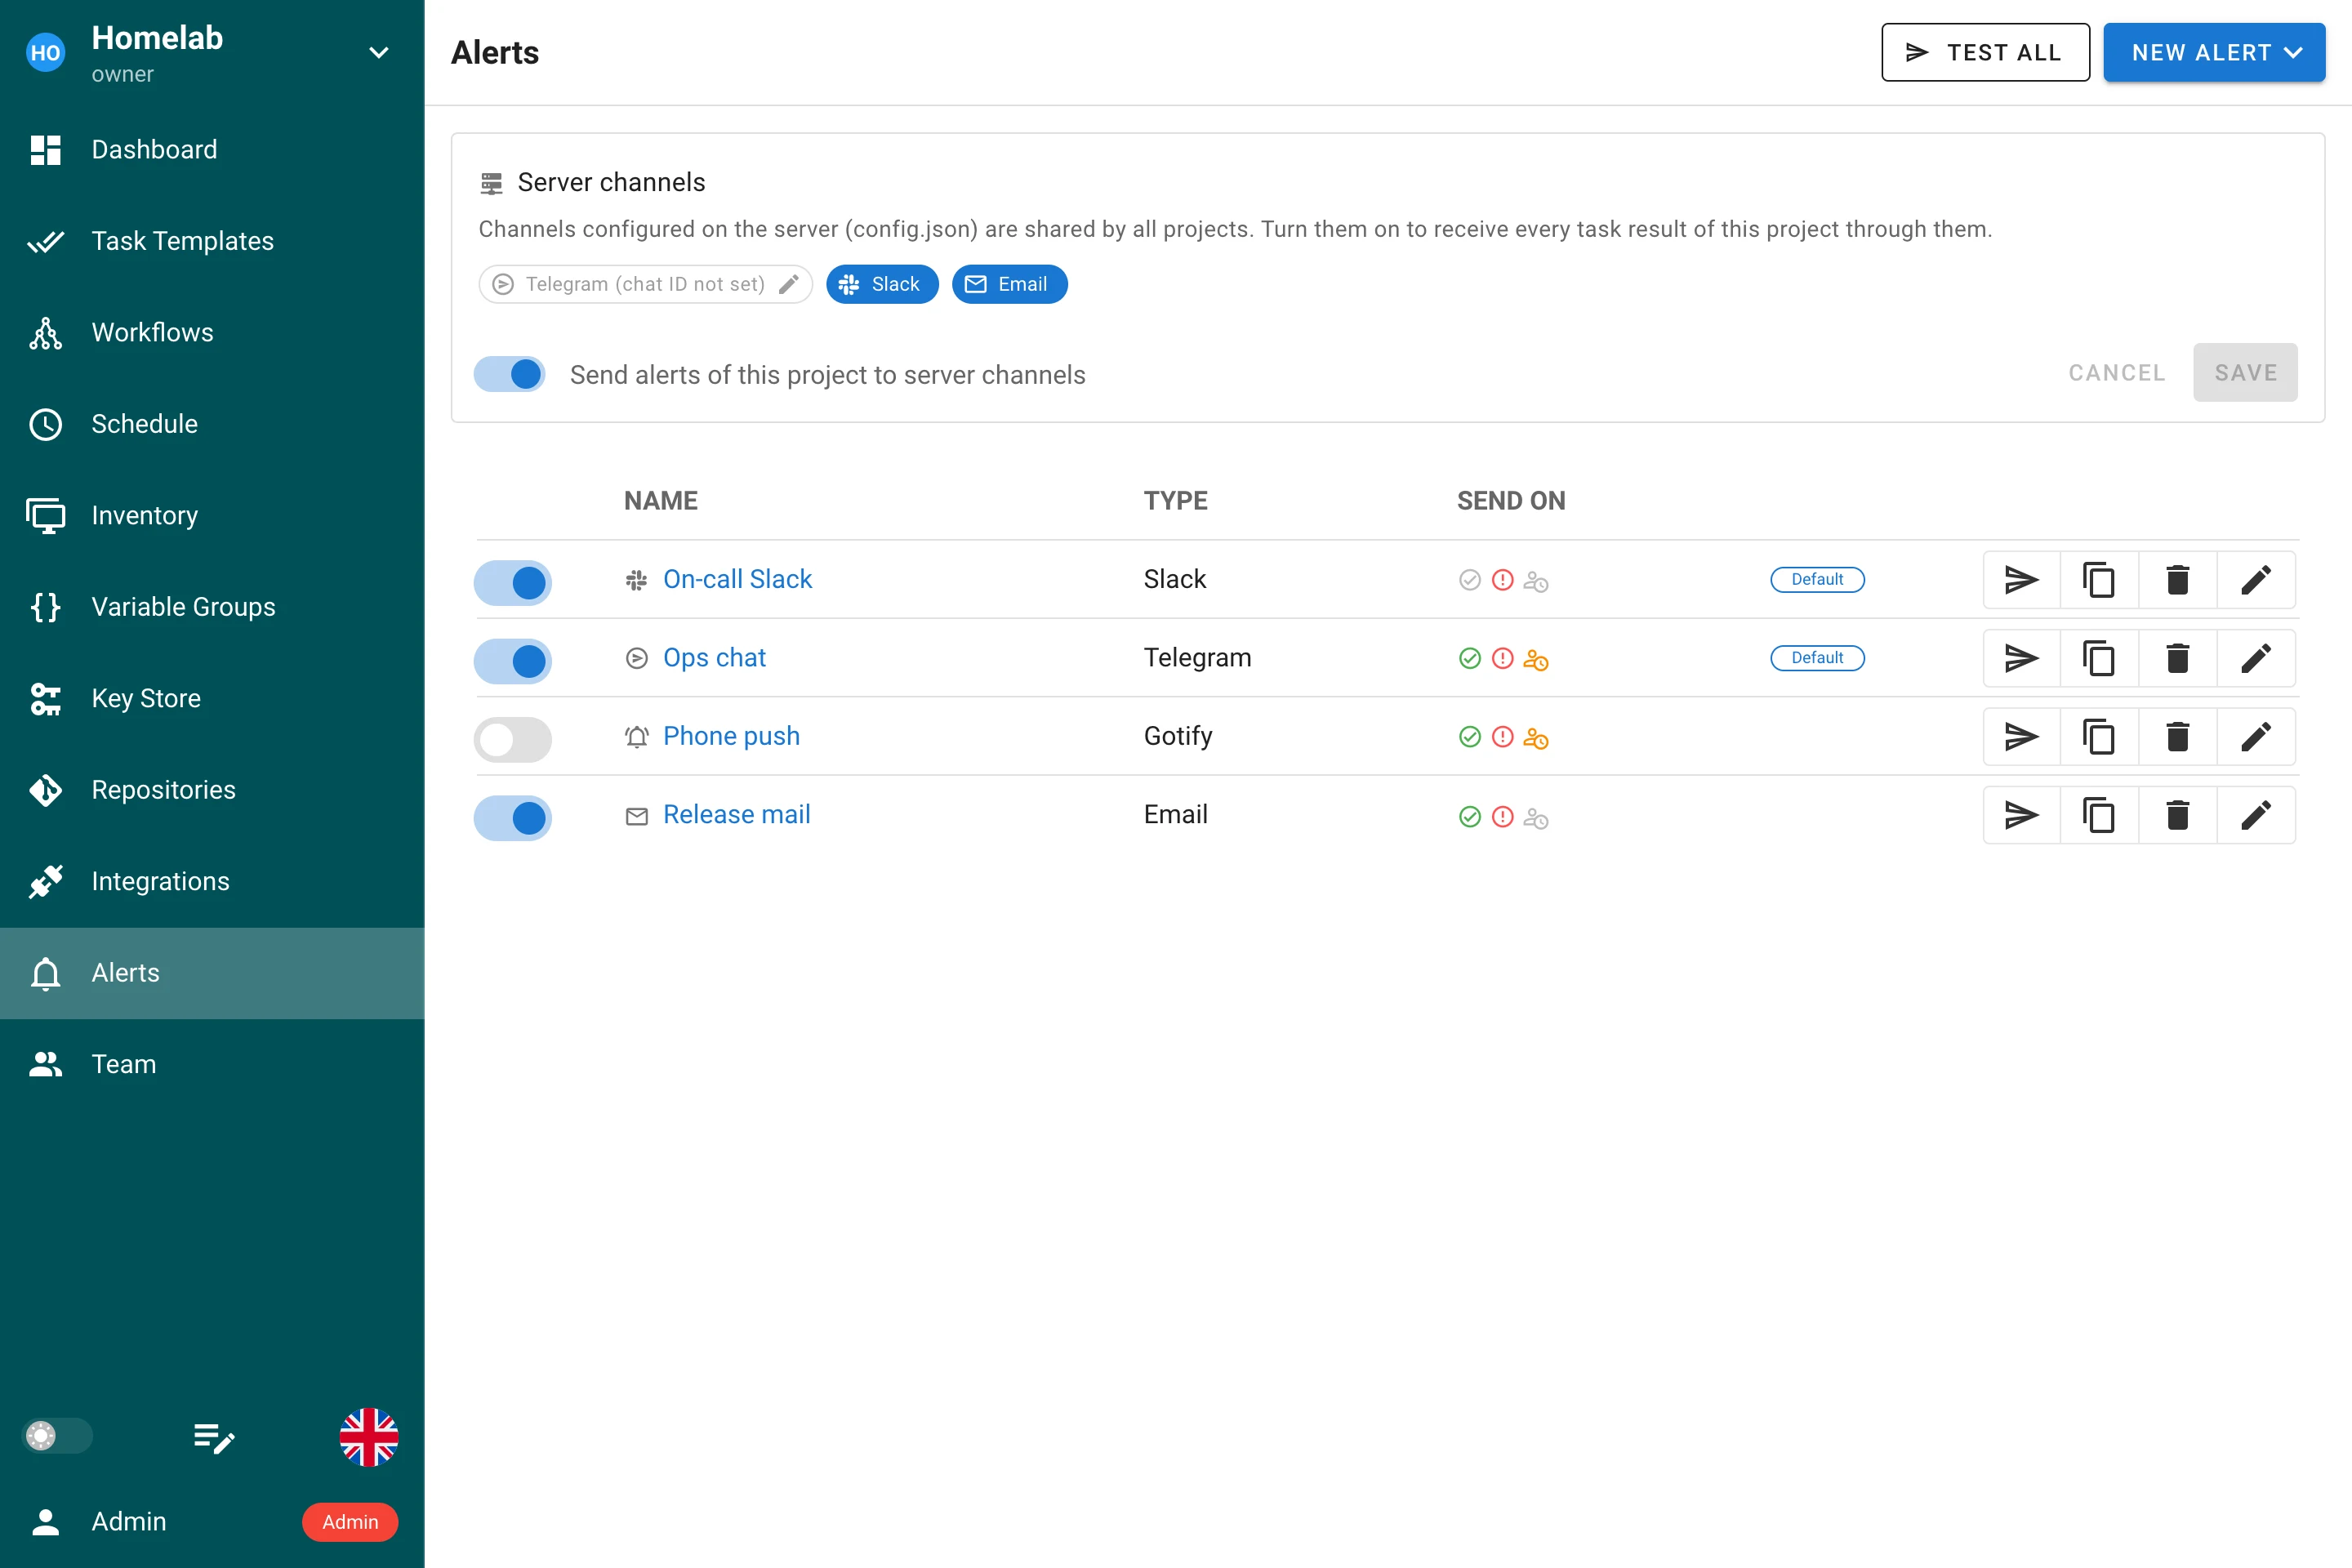Delete the Phone push alert
Viewport: 2352px width, 1568px height.
coord(2177,737)
